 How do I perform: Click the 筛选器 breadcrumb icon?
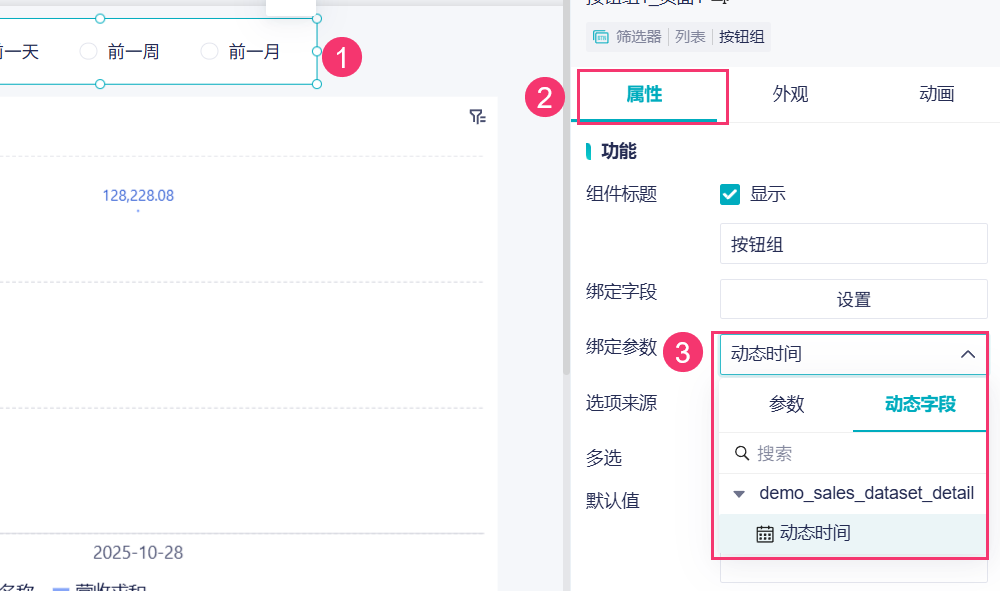[x=601, y=37]
